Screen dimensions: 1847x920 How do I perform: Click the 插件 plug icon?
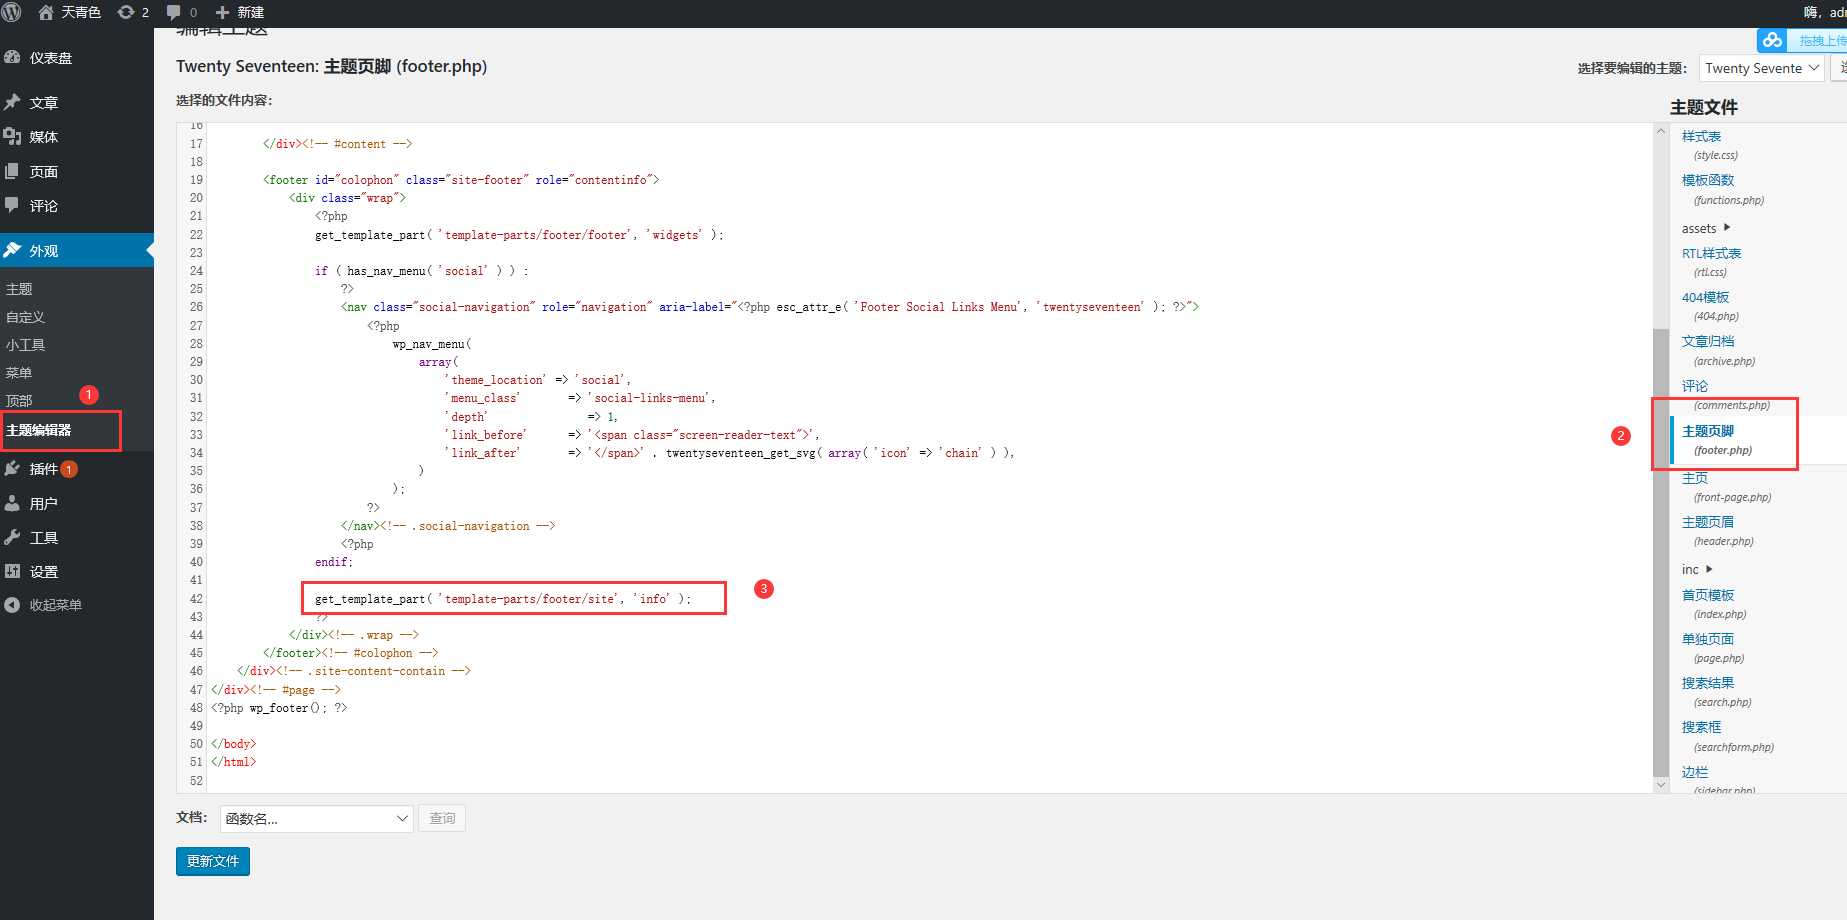coord(12,468)
